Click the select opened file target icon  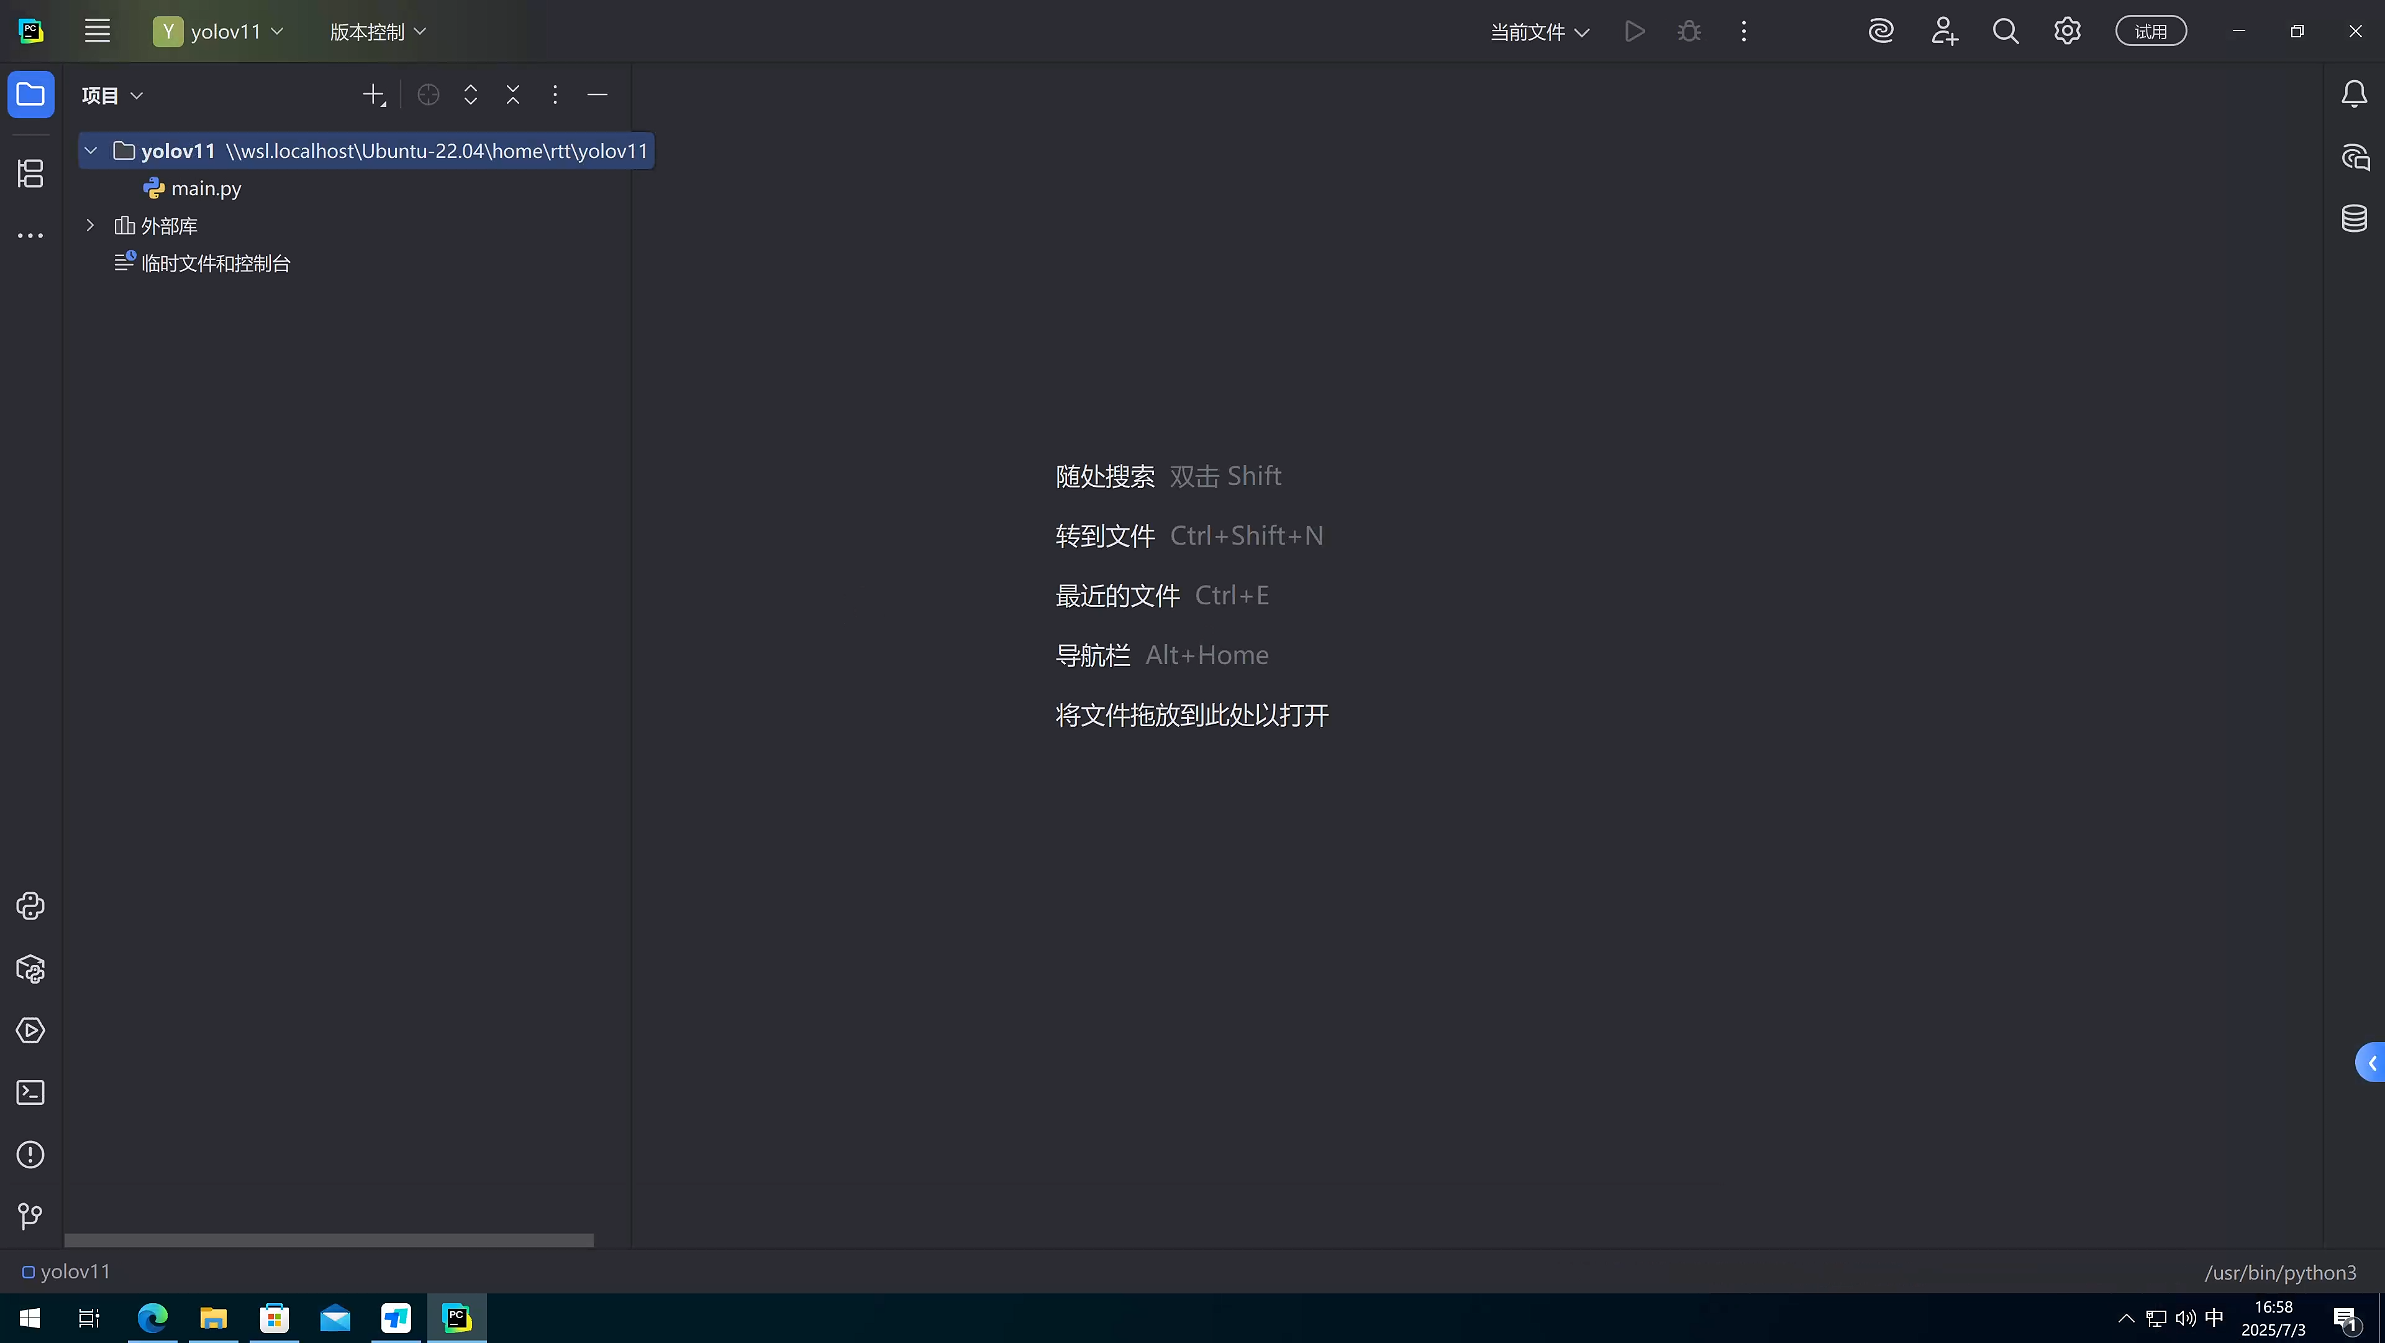click(x=428, y=95)
